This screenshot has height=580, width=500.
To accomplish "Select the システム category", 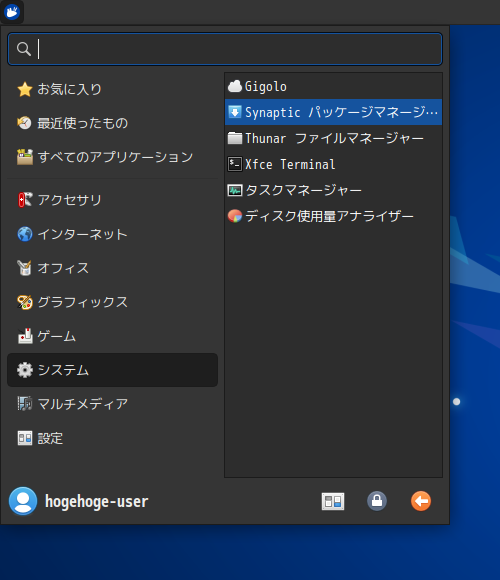I will (x=112, y=370).
